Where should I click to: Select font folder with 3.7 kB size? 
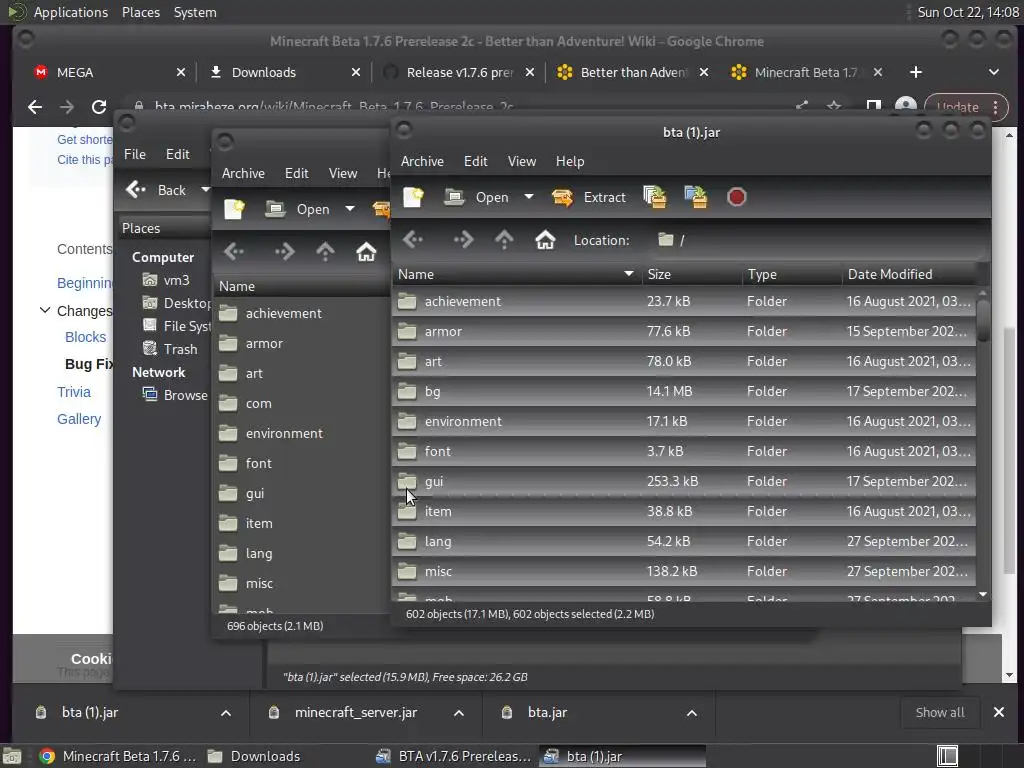click(x=684, y=452)
